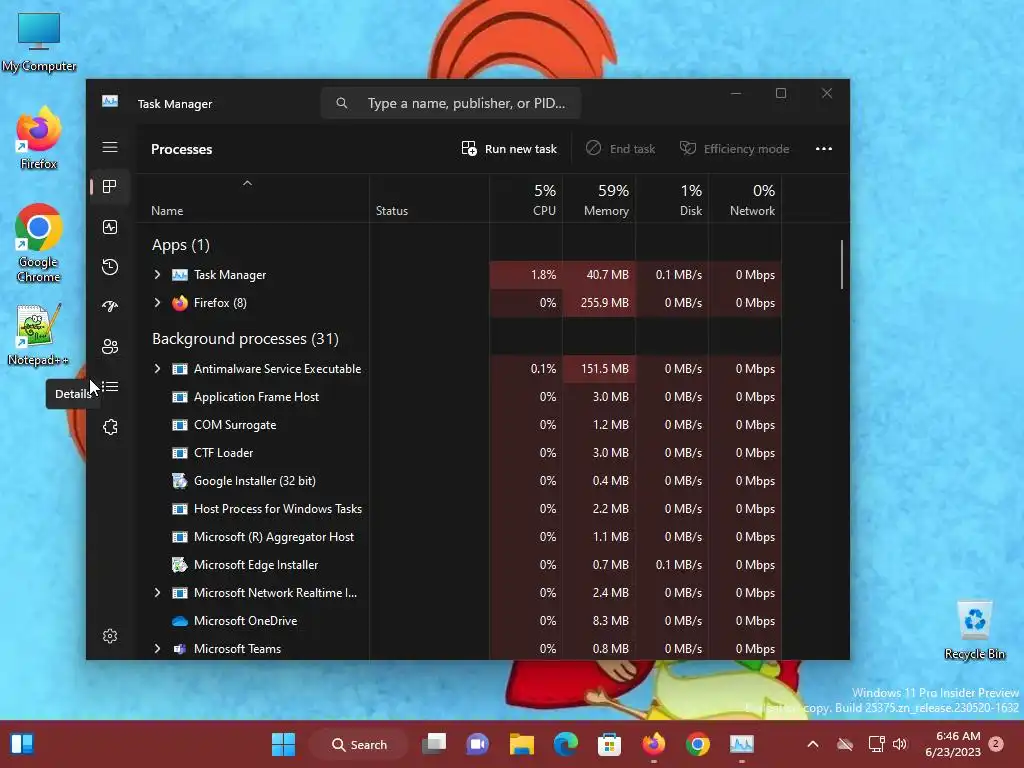Select Microsoft (R) Aggregator Host row
Image resolution: width=1024 pixels, height=768 pixels.
(x=458, y=537)
